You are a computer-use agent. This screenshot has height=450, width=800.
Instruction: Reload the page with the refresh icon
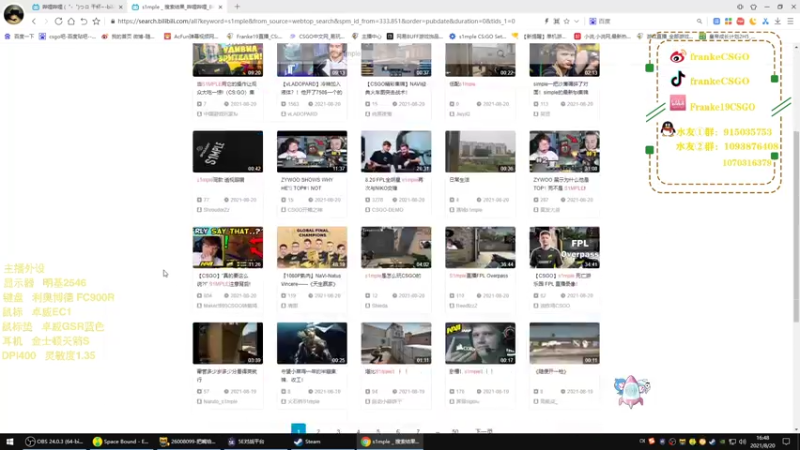58,21
